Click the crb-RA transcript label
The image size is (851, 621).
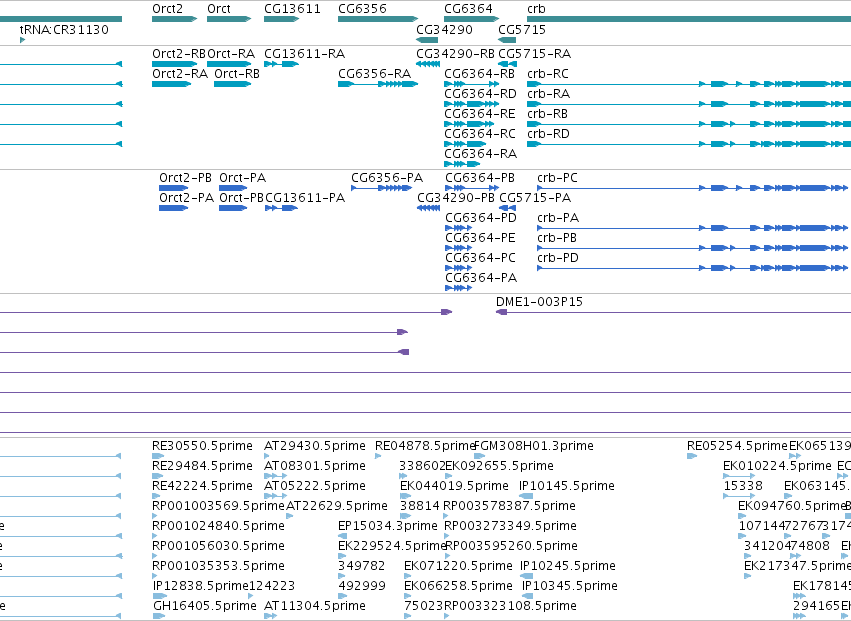tap(549, 94)
